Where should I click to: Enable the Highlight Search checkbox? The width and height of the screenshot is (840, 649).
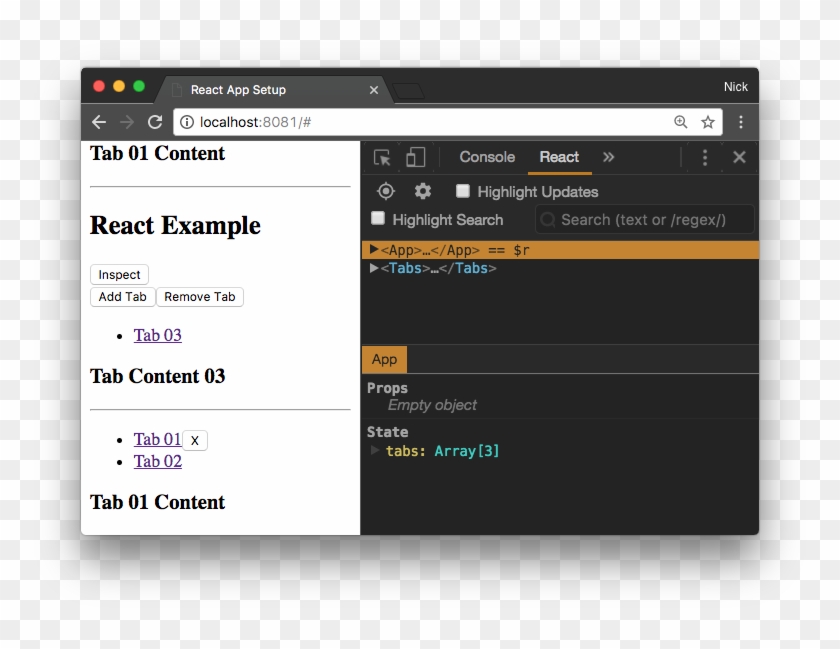(x=377, y=219)
